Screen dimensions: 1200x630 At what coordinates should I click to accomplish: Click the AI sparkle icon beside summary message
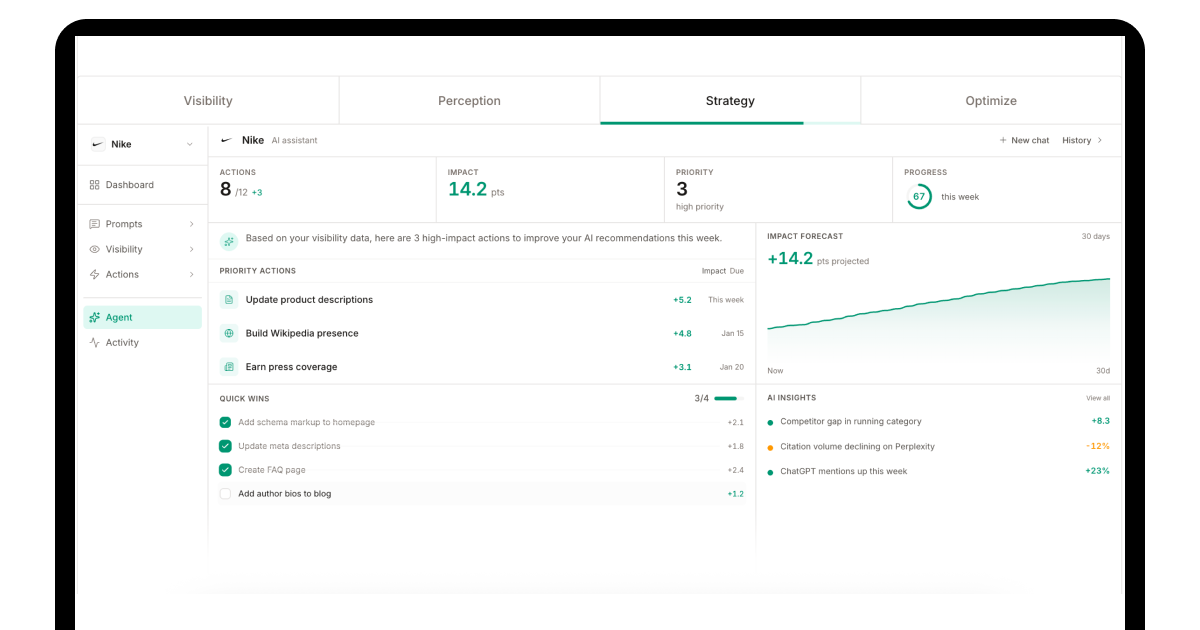click(x=229, y=241)
